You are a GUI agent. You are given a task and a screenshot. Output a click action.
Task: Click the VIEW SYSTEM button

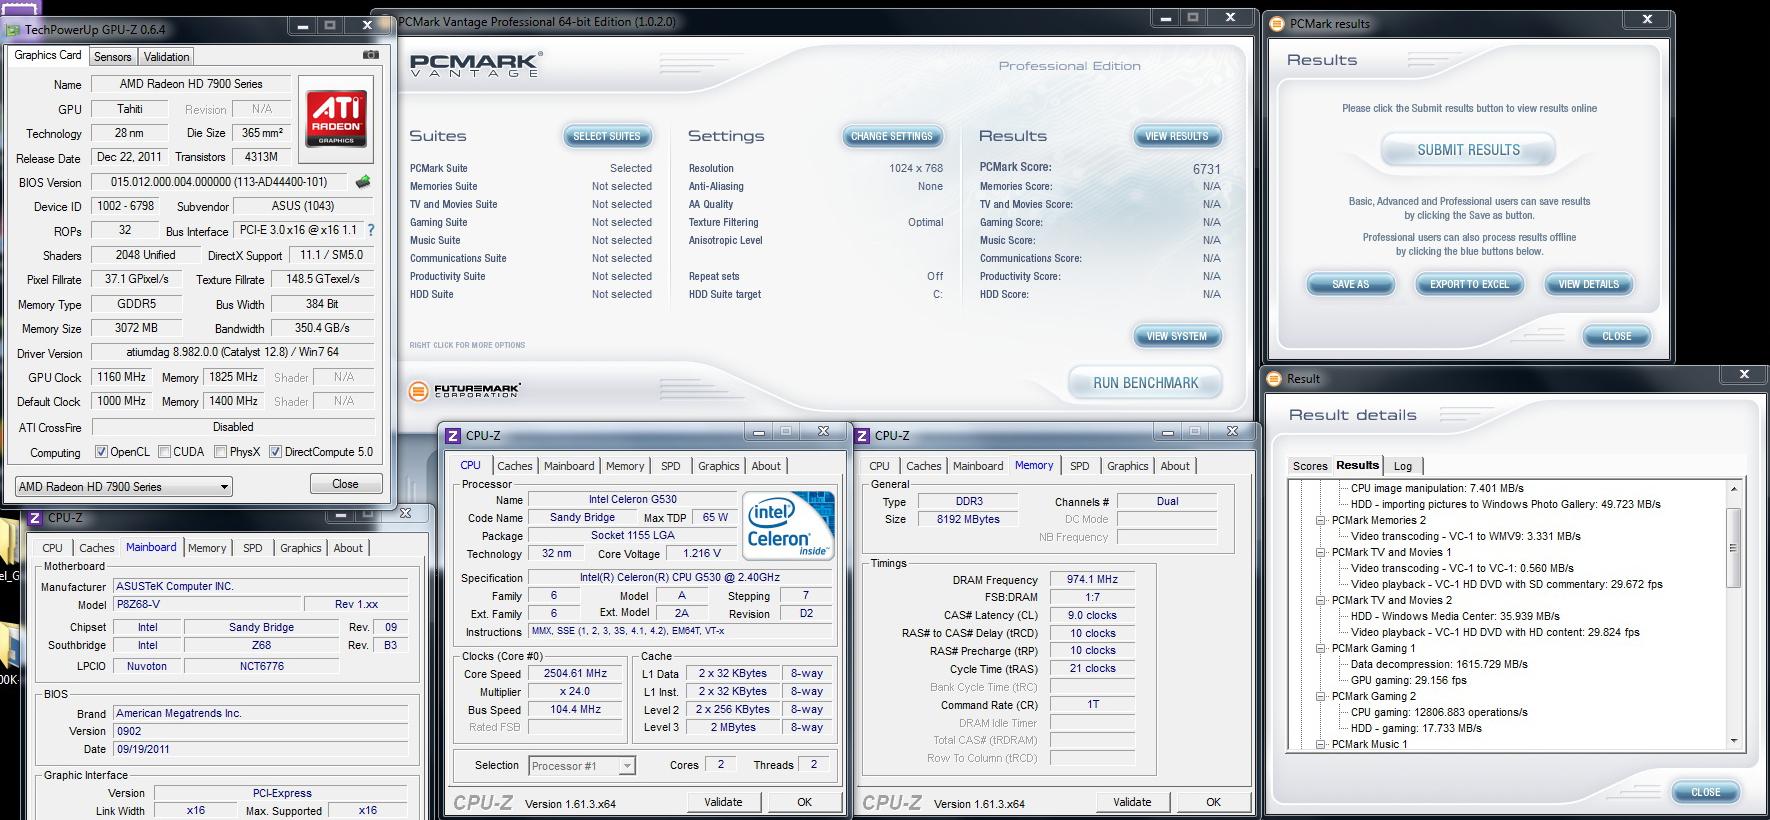point(1177,336)
